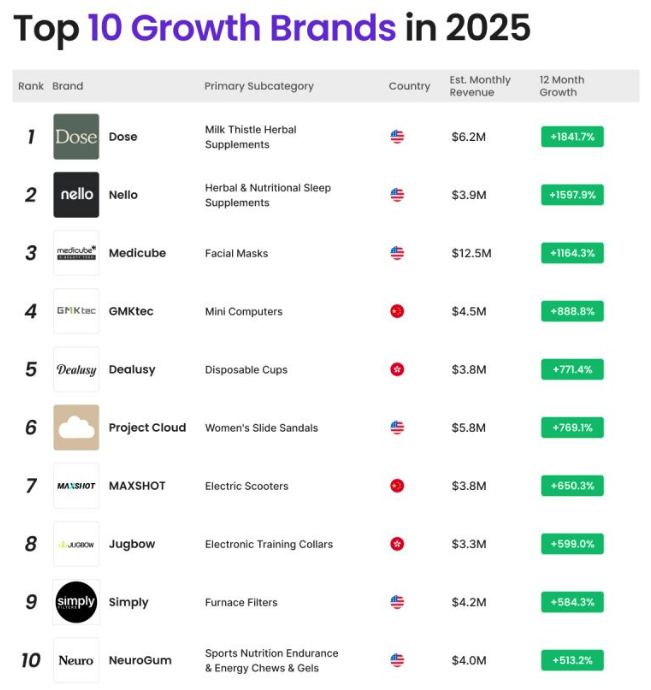
Task: Click the China flag for GMKtec
Action: click(397, 311)
